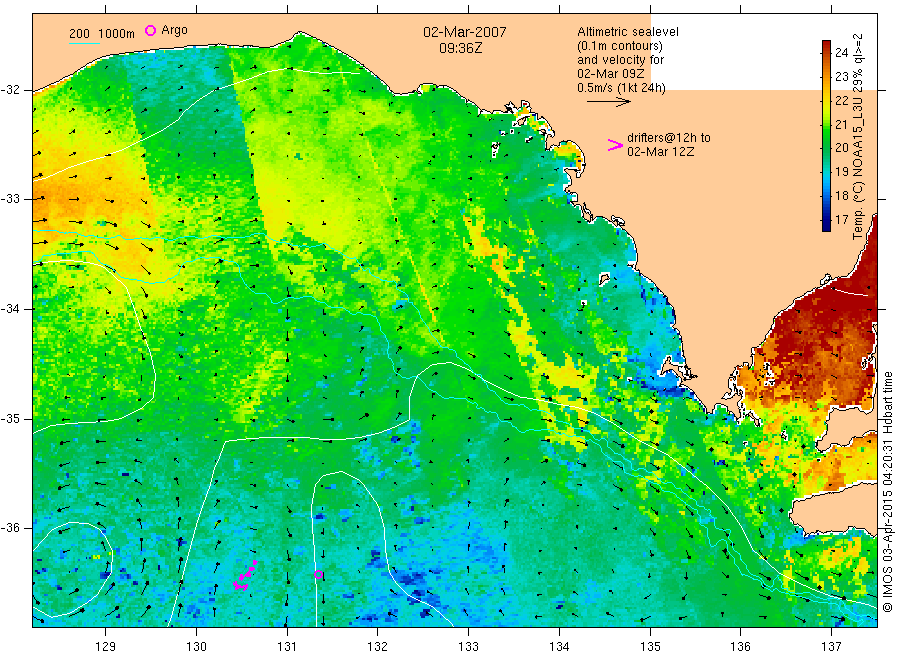Image resolution: width=900 pixels, height=660 pixels.
Task: Click the 'Argo' legend label
Action: [x=174, y=30]
